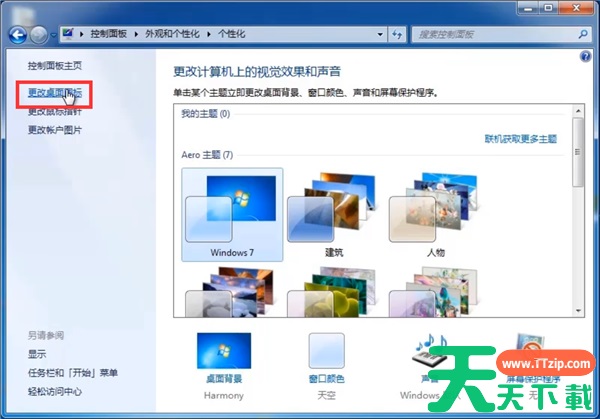Select 外观和个性化 in the breadcrumb

172,34
